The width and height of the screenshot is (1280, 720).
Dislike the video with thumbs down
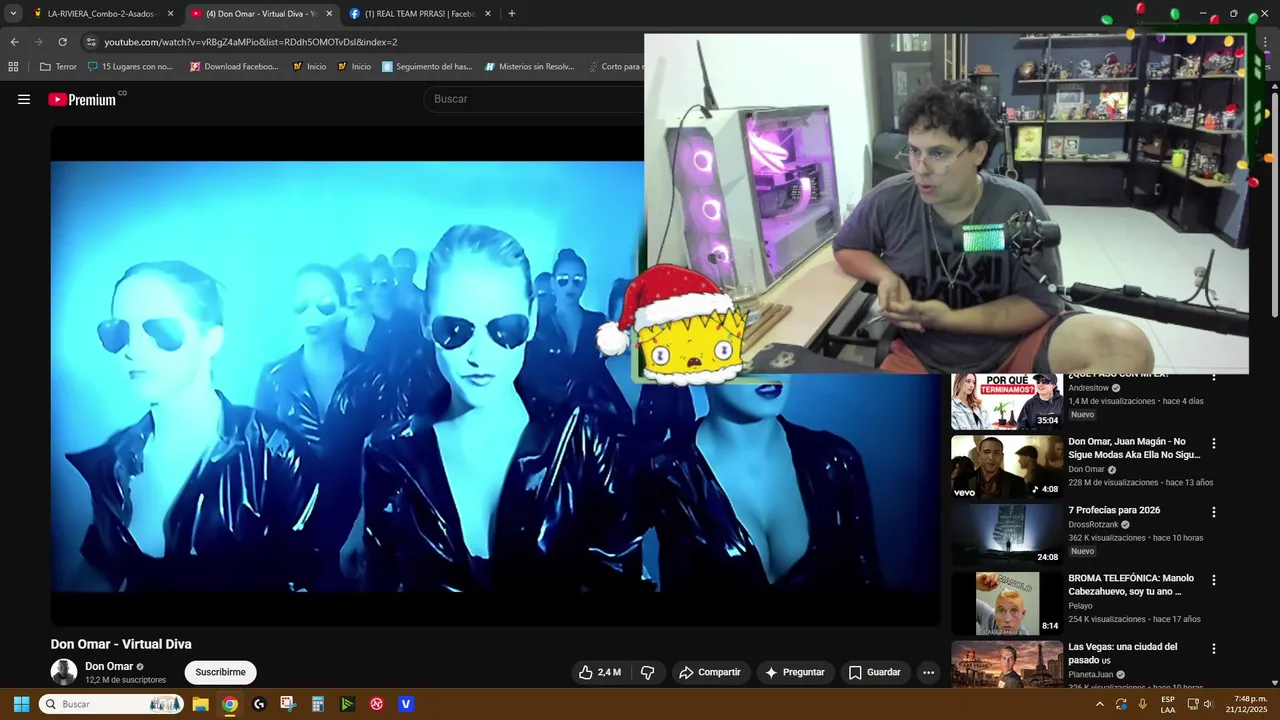pyautogui.click(x=647, y=672)
